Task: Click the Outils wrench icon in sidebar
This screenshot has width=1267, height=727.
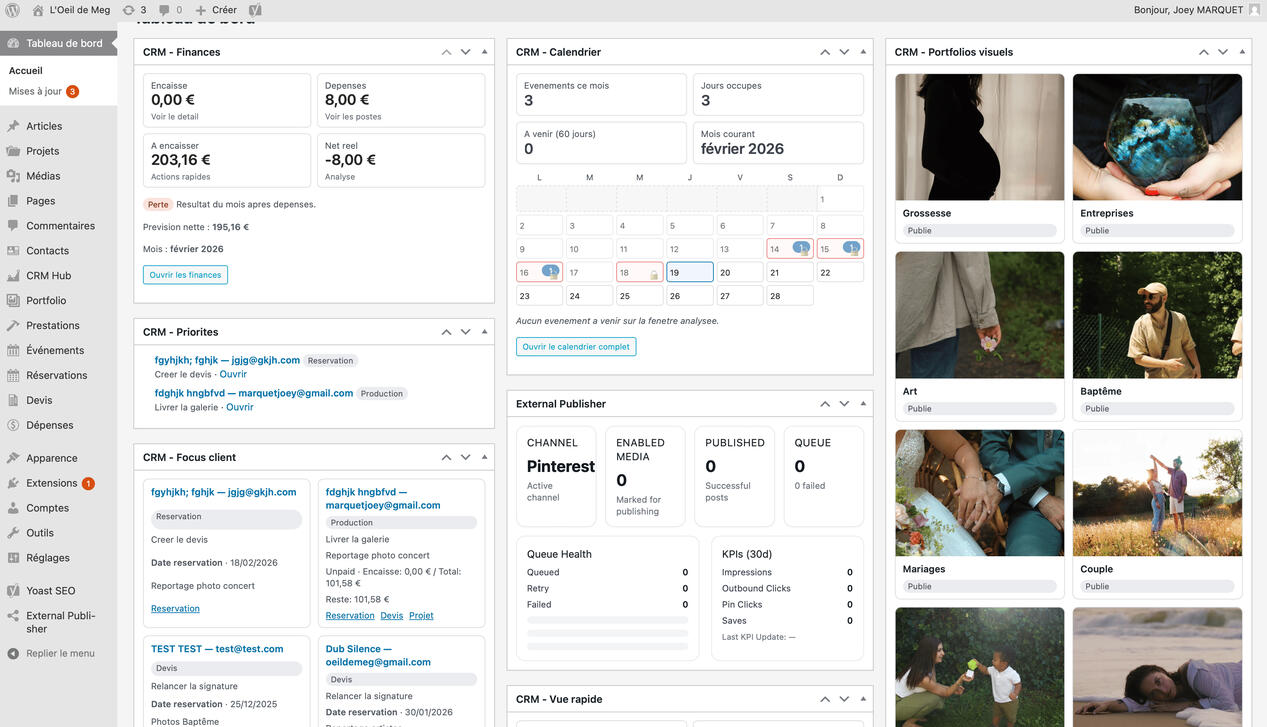Action: [13, 533]
